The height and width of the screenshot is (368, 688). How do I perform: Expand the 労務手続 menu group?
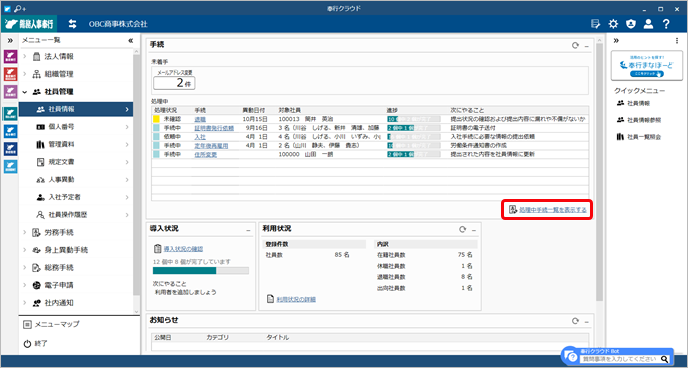point(25,232)
